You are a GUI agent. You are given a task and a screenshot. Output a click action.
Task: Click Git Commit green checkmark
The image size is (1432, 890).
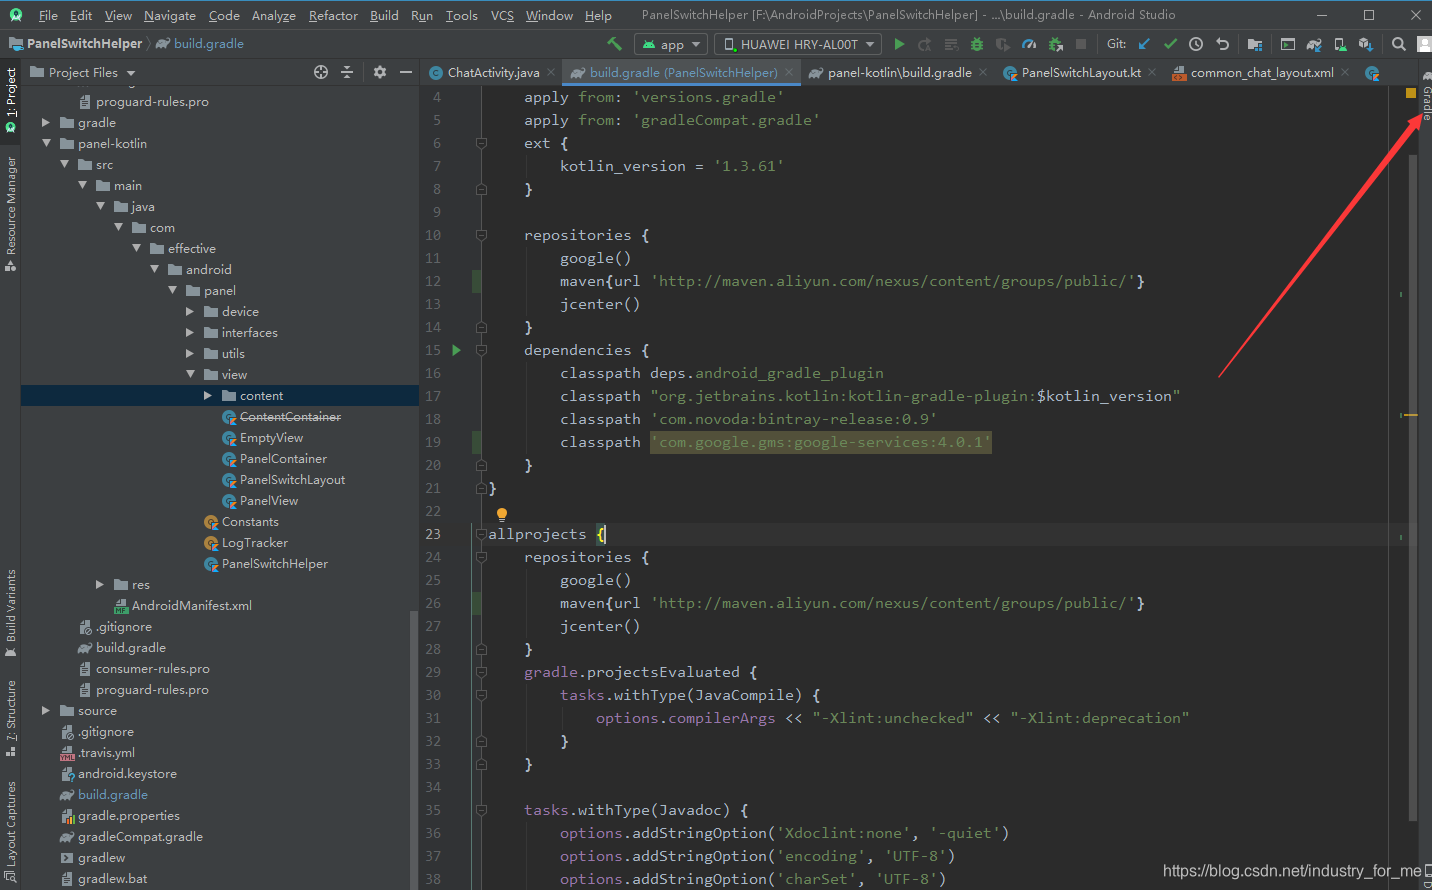click(x=1170, y=44)
